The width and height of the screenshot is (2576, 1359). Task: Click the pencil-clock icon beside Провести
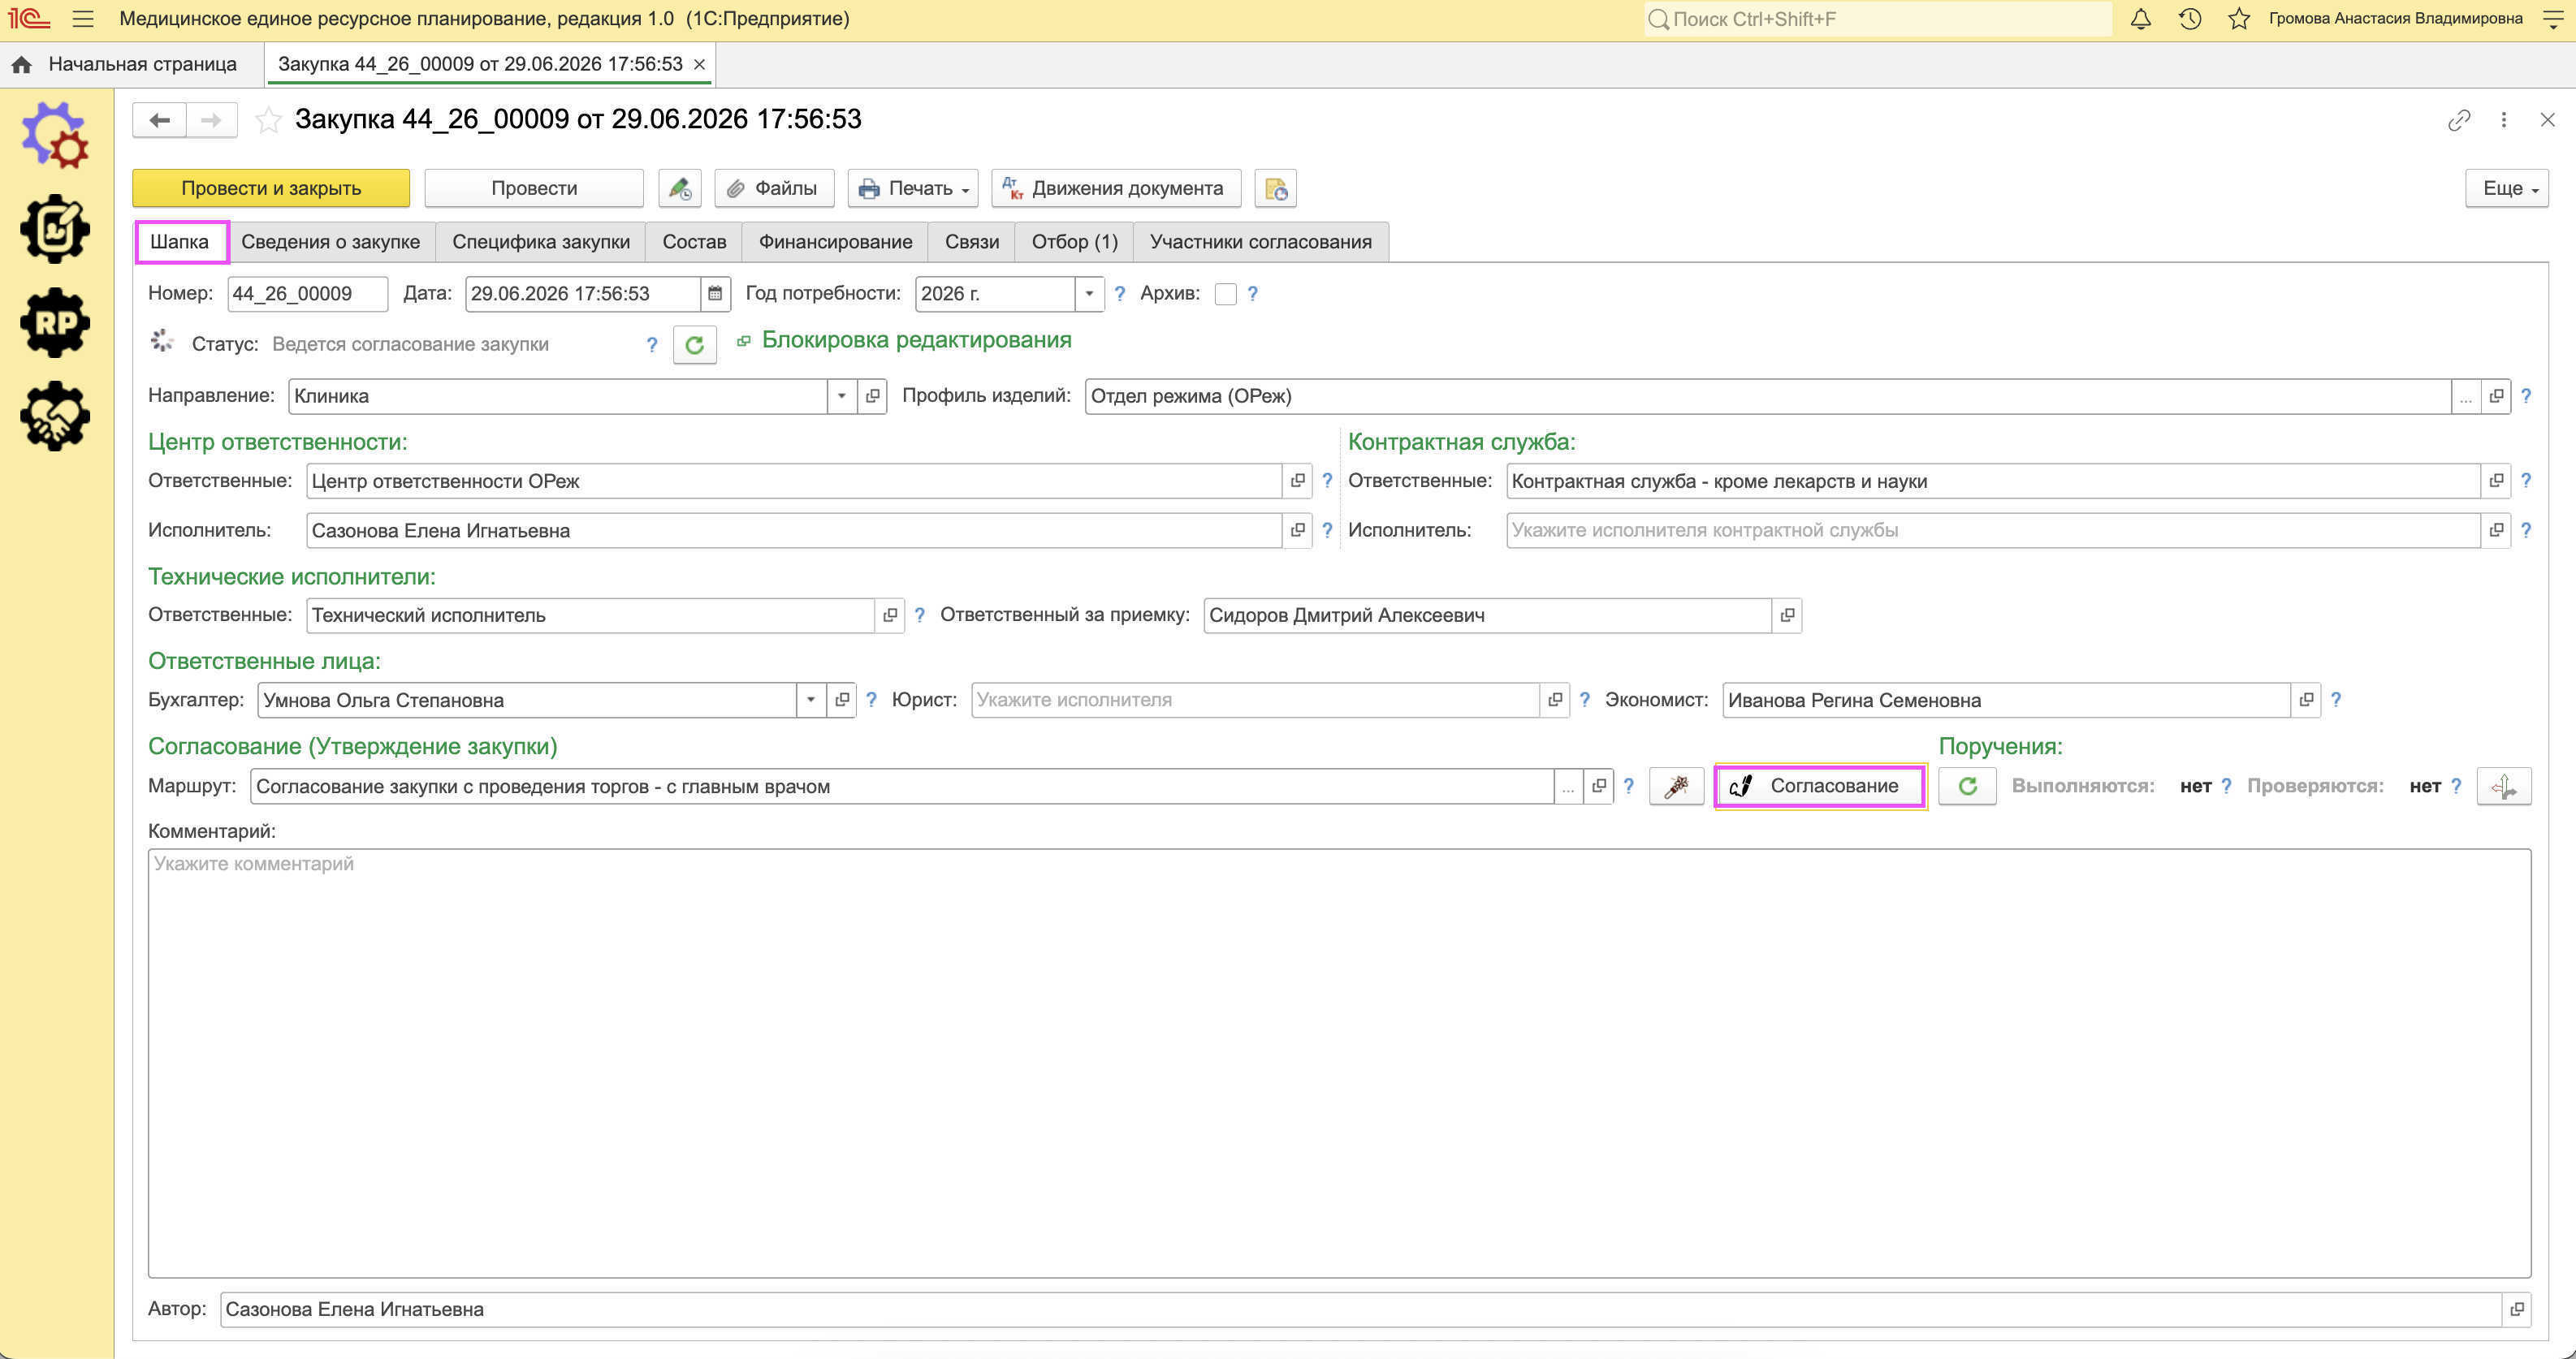pyautogui.click(x=680, y=188)
